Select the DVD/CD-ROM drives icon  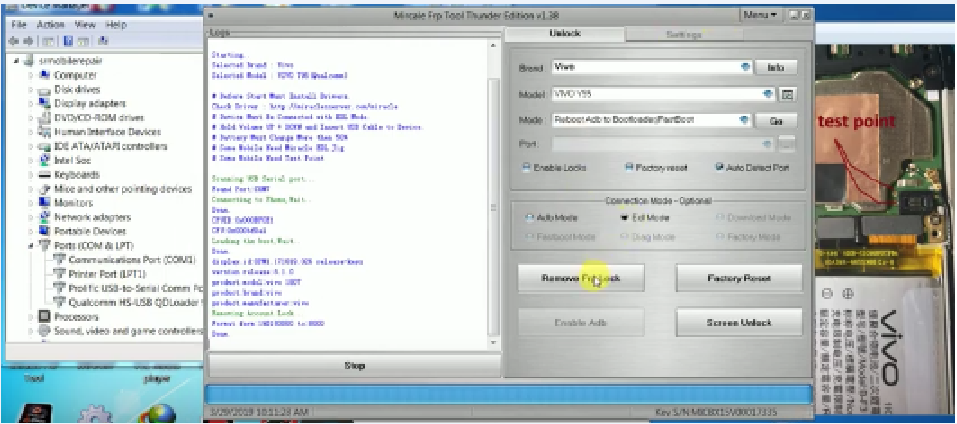pyautogui.click(x=44, y=117)
